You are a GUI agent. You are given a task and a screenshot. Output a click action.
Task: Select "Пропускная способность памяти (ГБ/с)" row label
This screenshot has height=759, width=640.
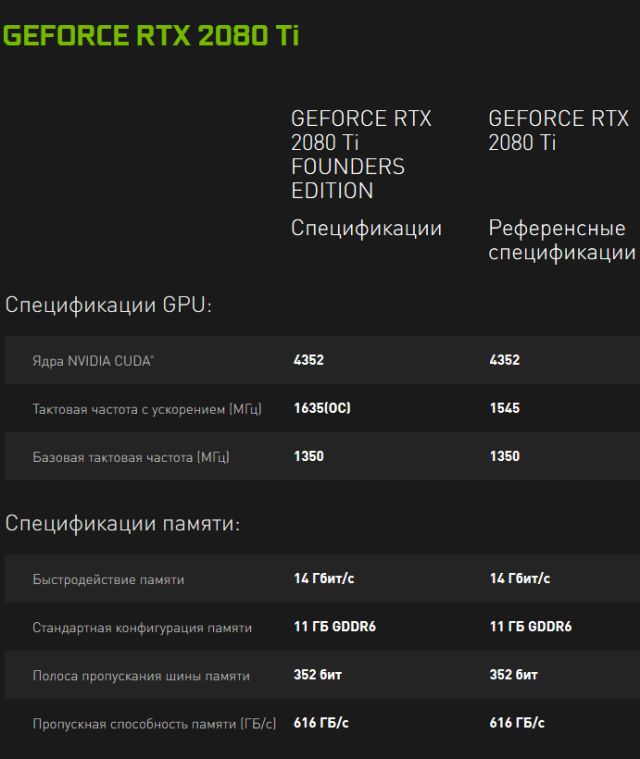(154, 724)
